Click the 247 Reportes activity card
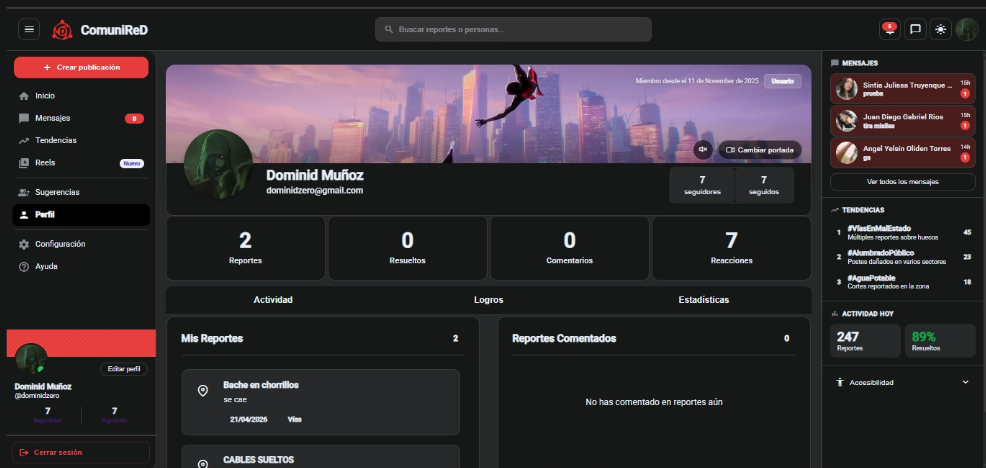The height and width of the screenshot is (468, 986). [x=865, y=341]
